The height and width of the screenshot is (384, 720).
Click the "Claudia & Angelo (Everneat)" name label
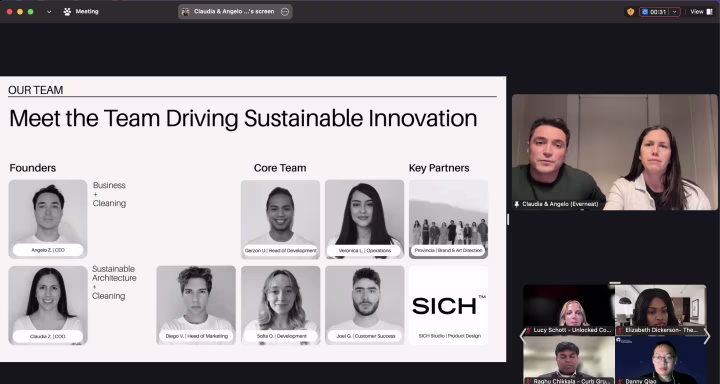[560, 204]
